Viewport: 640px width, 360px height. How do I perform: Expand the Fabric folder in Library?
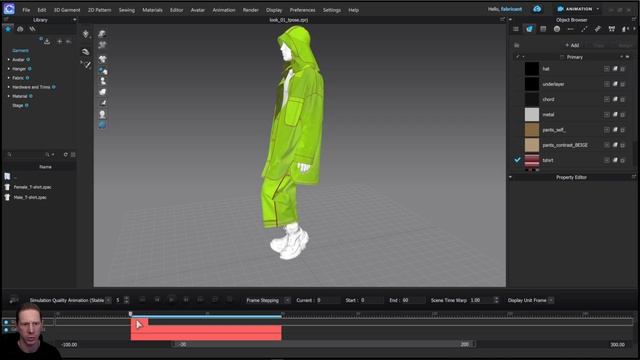tap(9, 78)
